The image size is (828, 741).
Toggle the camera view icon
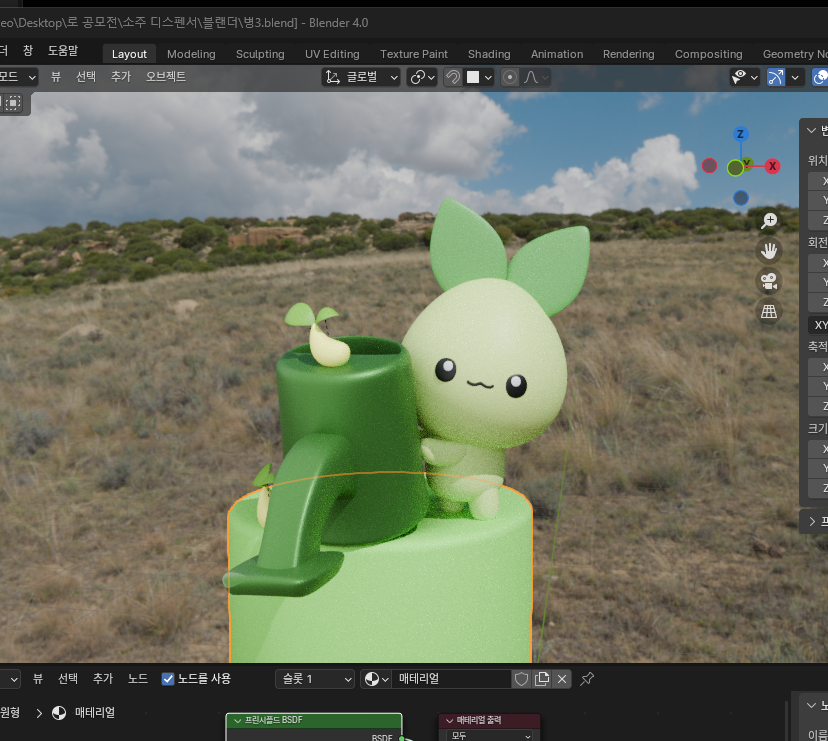tap(769, 281)
